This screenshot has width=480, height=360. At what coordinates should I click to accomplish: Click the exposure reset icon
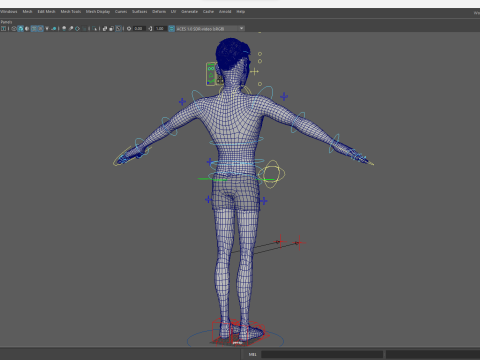point(129,29)
